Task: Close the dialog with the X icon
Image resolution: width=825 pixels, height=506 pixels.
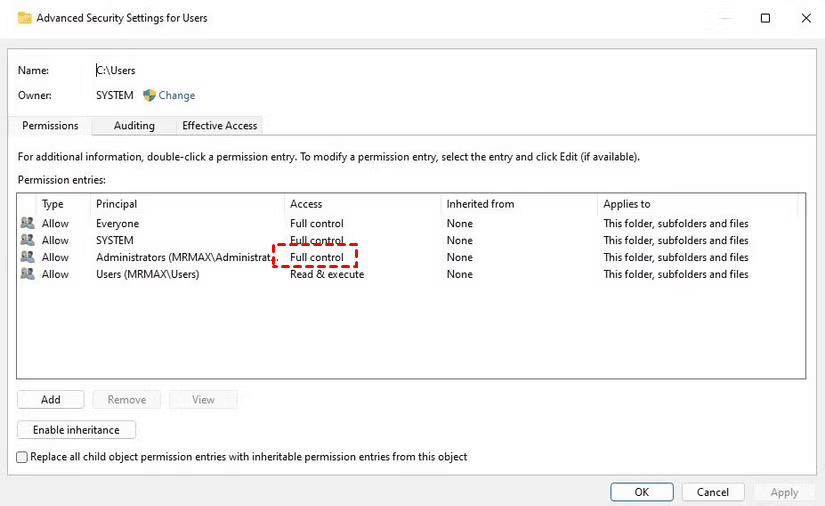Action: pos(806,18)
